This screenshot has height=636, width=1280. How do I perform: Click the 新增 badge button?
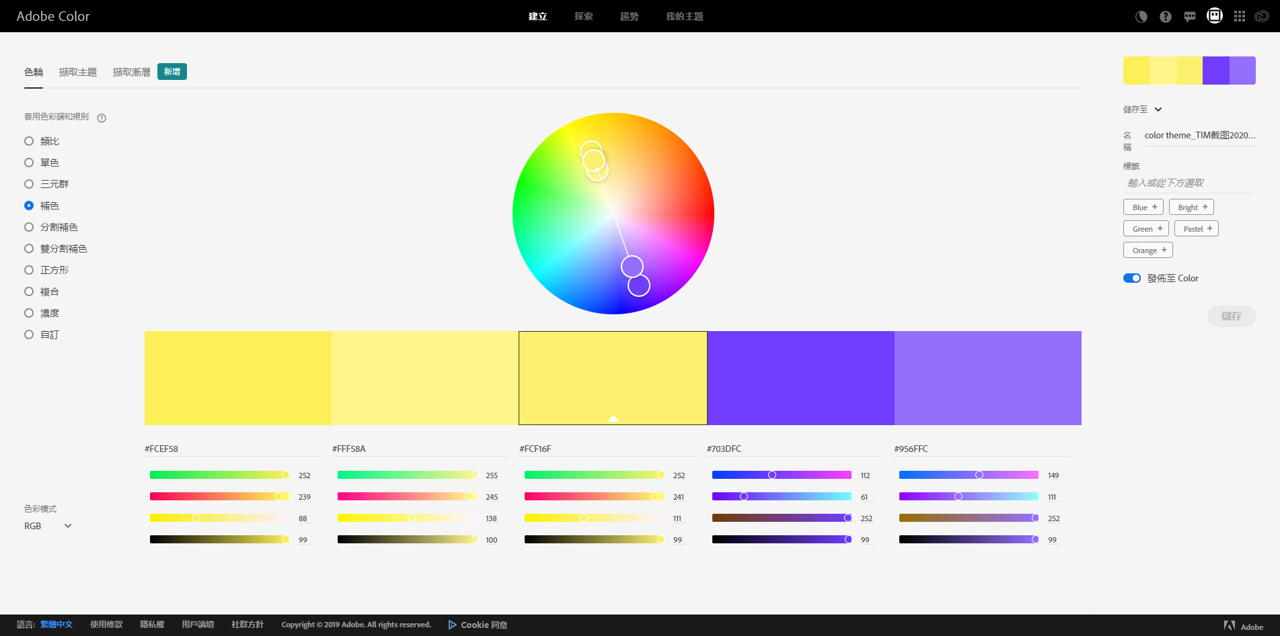click(x=172, y=72)
